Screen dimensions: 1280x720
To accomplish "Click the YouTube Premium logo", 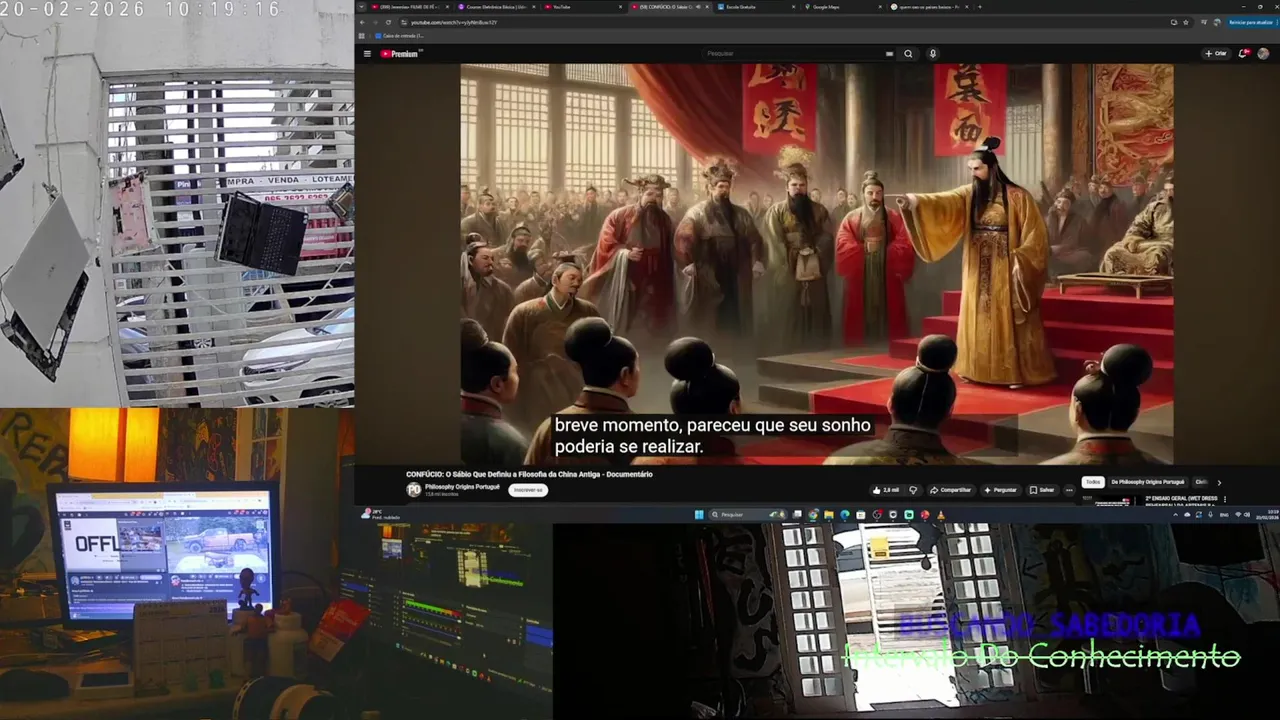I will (401, 54).
